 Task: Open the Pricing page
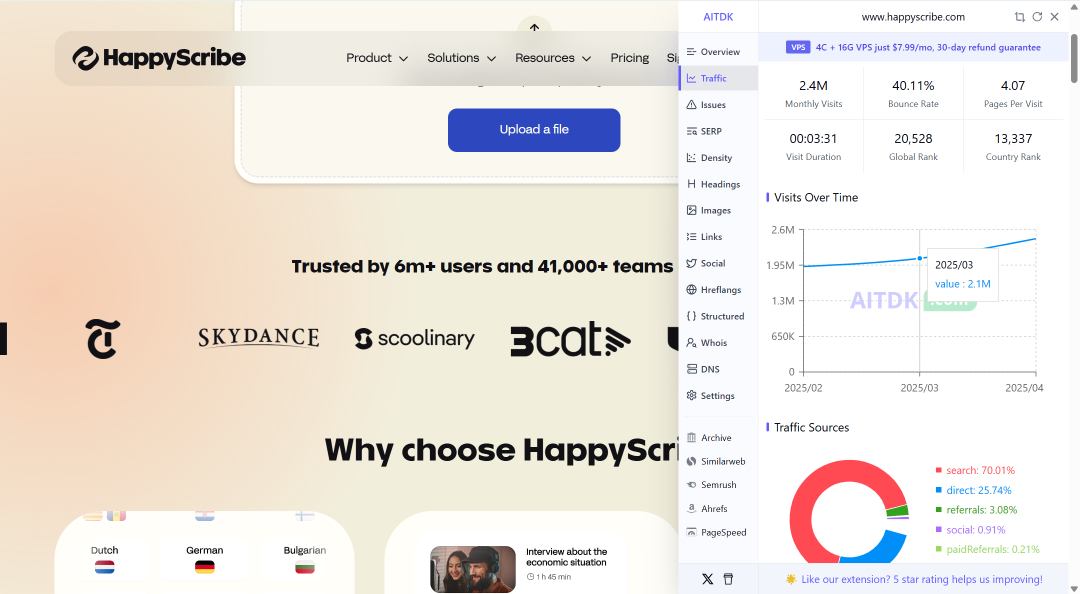pos(630,58)
